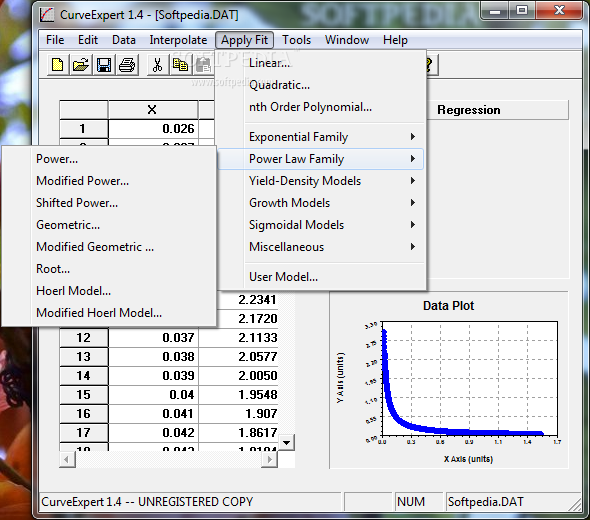The image size is (590, 520).
Task: Click the row 12 header
Action: click(84, 338)
